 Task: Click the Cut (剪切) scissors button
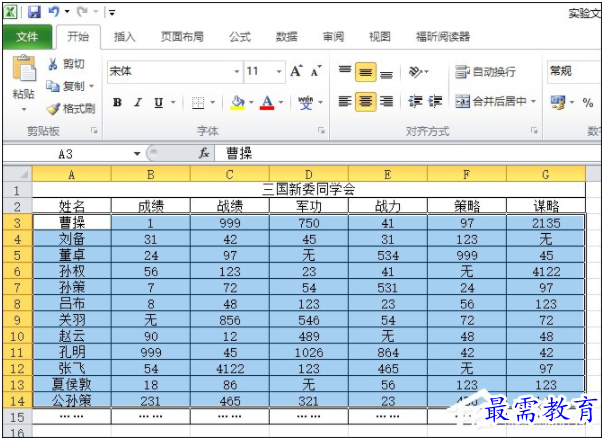point(66,64)
